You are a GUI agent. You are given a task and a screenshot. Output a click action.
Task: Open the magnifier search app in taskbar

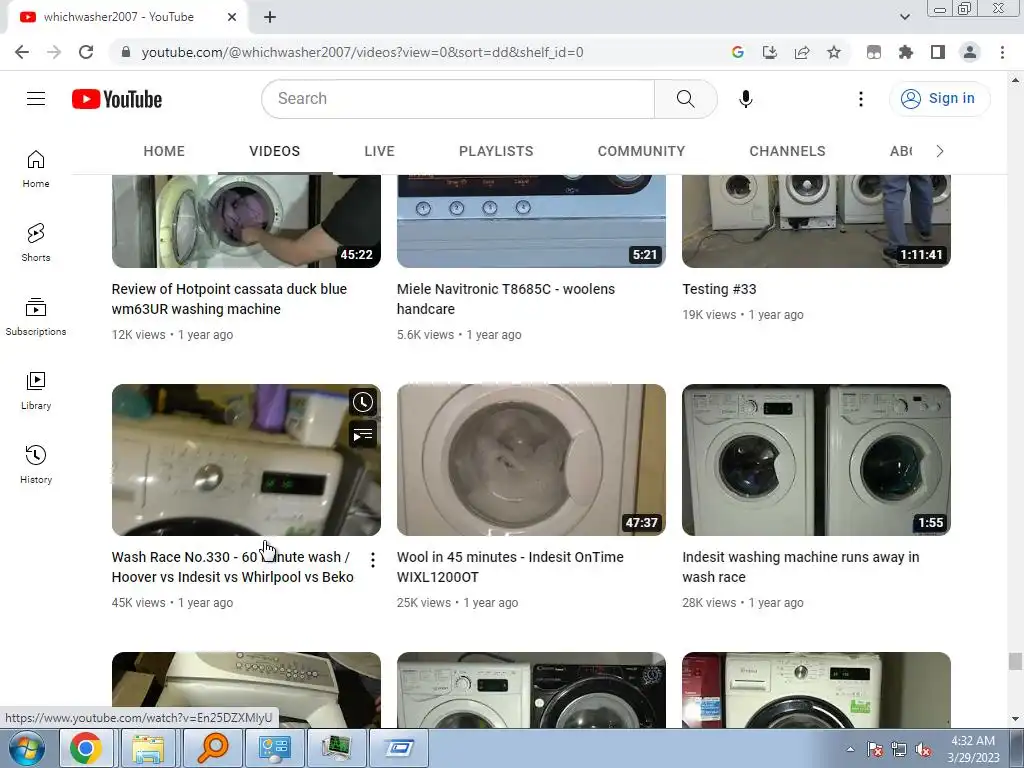(x=212, y=748)
